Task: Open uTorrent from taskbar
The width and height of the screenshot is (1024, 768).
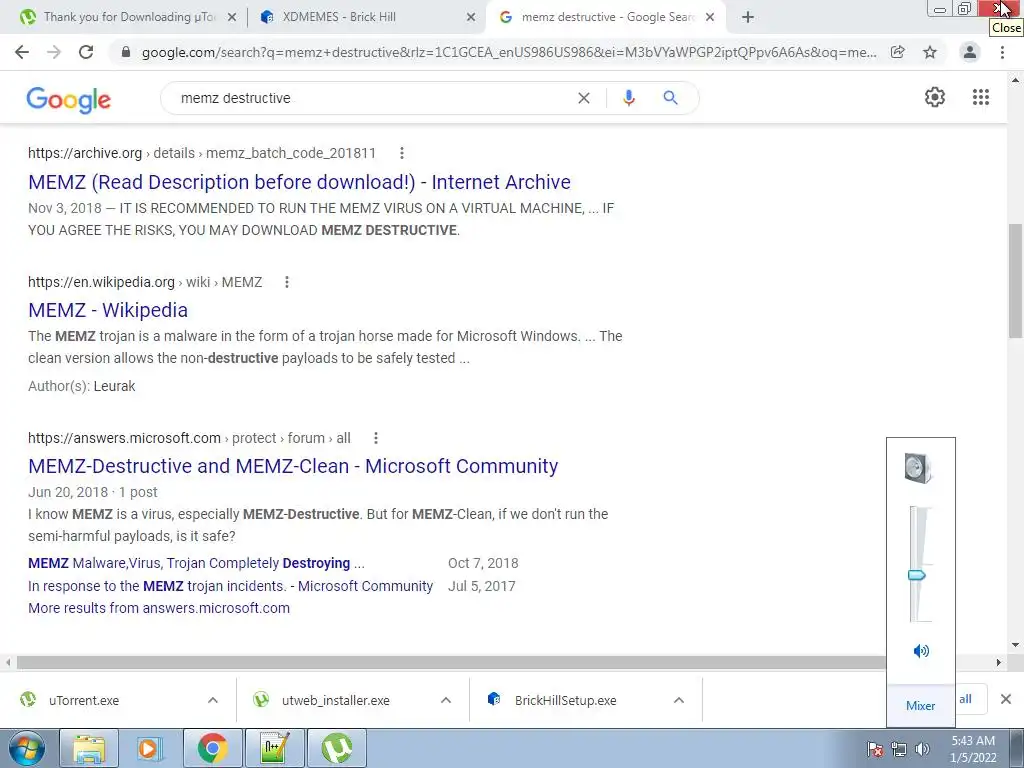Action: 336,748
